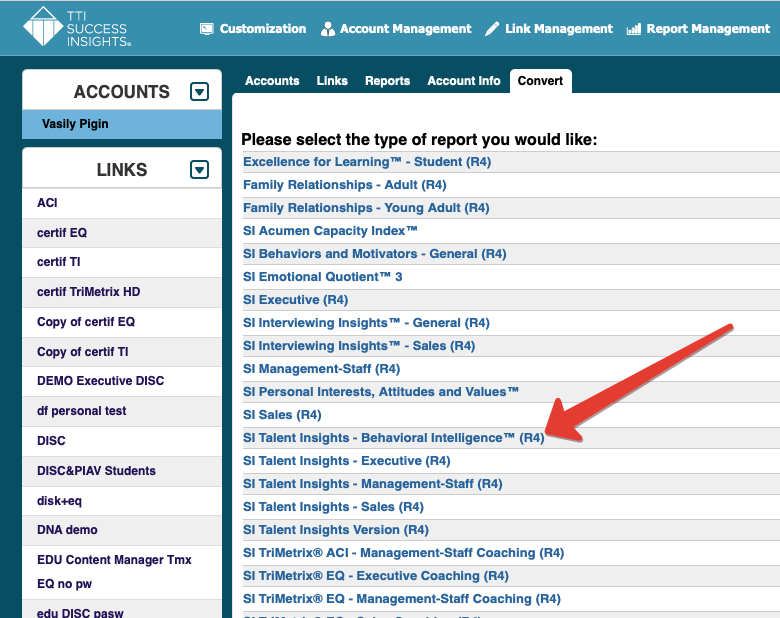Switch to the Reports tab
This screenshot has height=618, width=780.
coord(387,81)
